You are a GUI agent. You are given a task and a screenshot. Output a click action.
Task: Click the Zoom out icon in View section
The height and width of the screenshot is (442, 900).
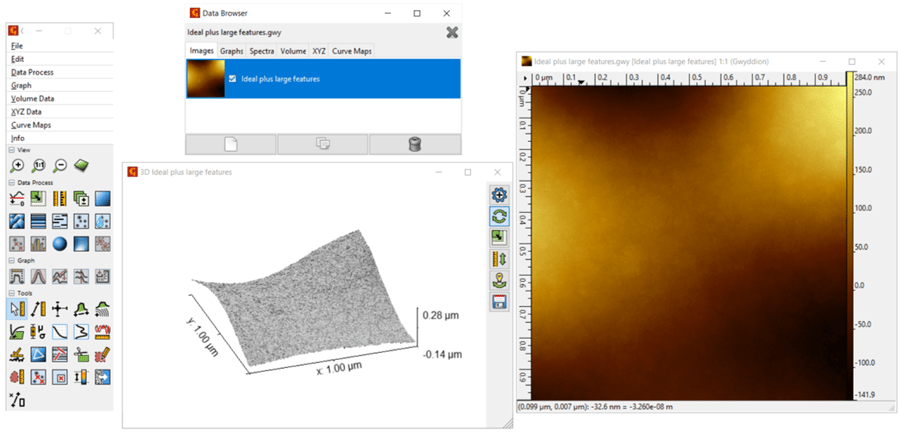point(60,166)
